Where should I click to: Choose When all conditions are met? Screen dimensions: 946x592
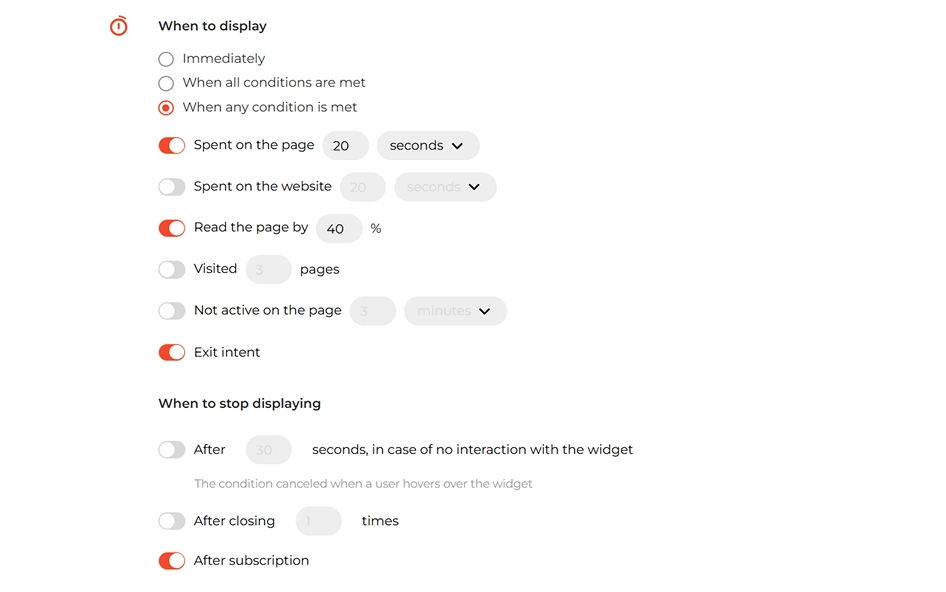[166, 83]
